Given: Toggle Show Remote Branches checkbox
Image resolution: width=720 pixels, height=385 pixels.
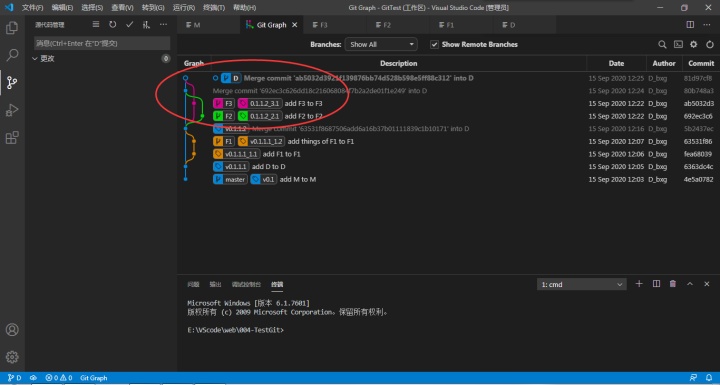Looking at the screenshot, I should point(434,45).
